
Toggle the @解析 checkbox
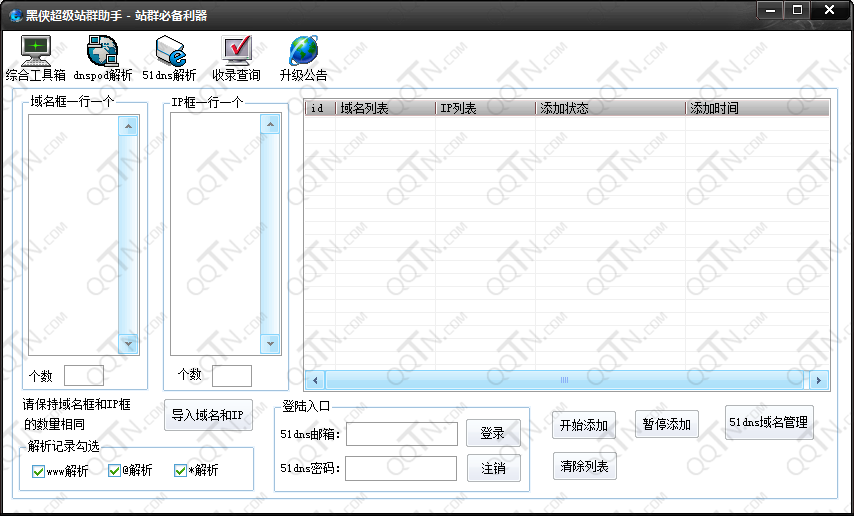click(115, 472)
